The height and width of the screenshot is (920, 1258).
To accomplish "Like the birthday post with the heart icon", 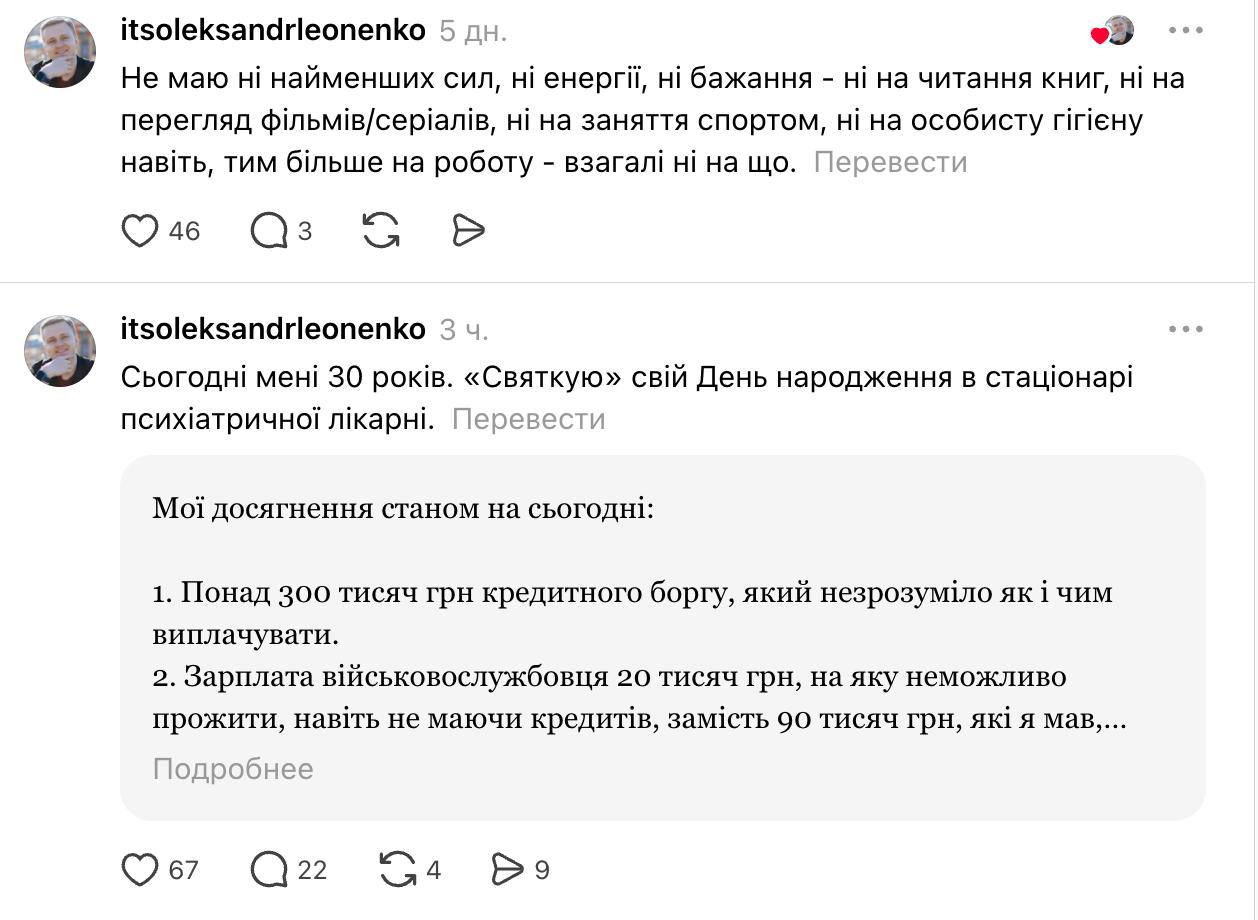I will tap(140, 870).
